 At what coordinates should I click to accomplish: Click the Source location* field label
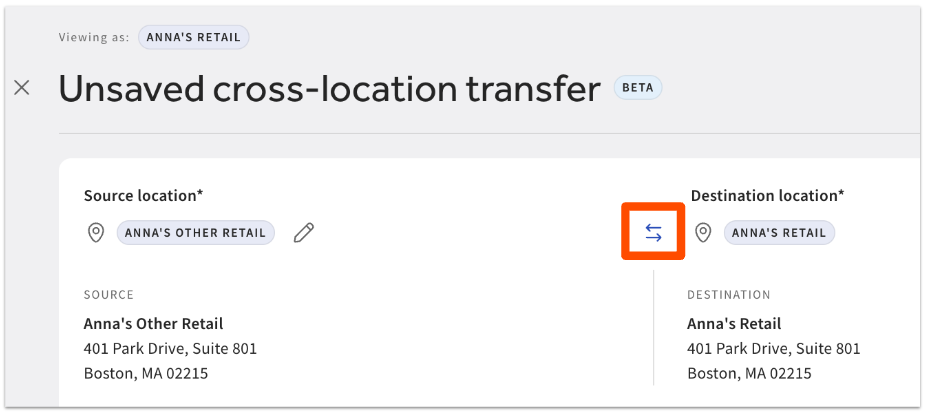(x=144, y=196)
